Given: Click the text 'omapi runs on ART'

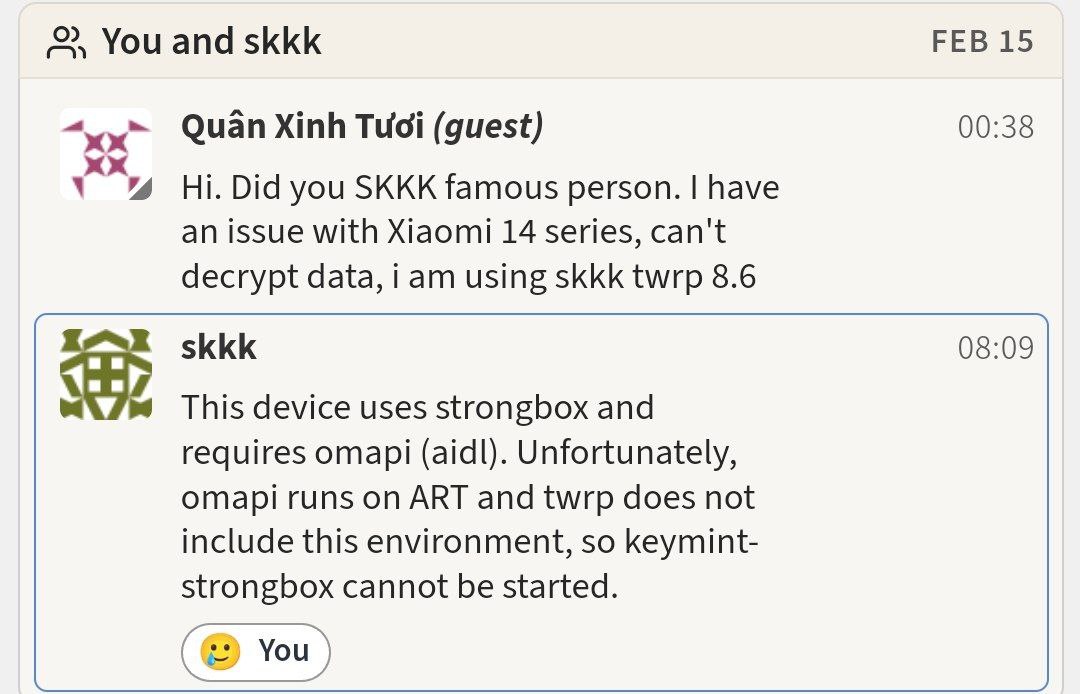Looking at the screenshot, I should [324, 498].
